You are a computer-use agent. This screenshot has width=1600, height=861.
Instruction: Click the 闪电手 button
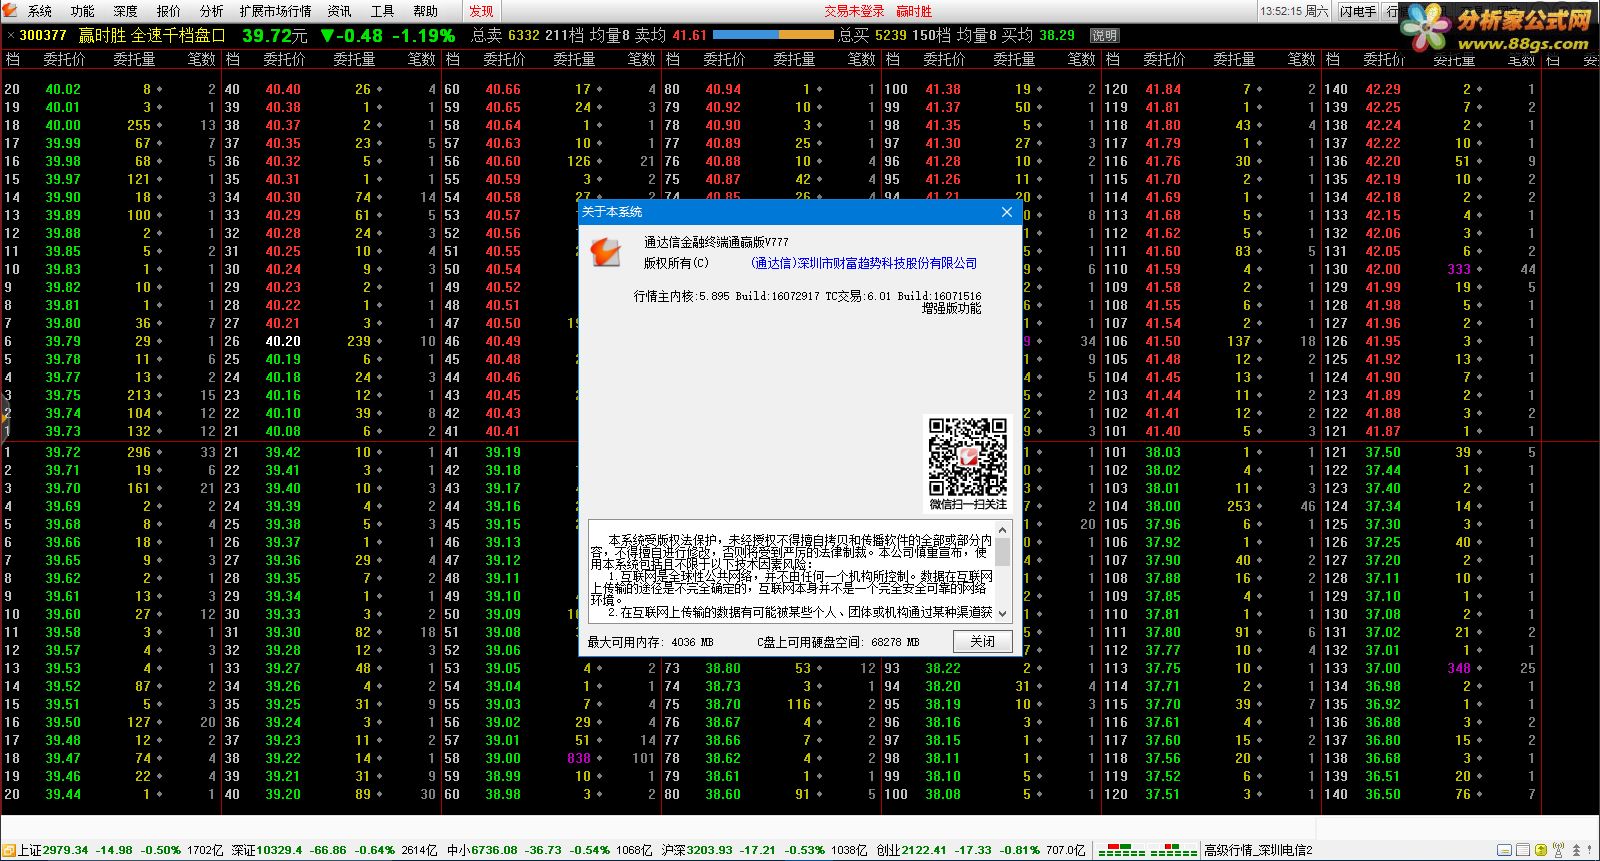pyautogui.click(x=1358, y=11)
